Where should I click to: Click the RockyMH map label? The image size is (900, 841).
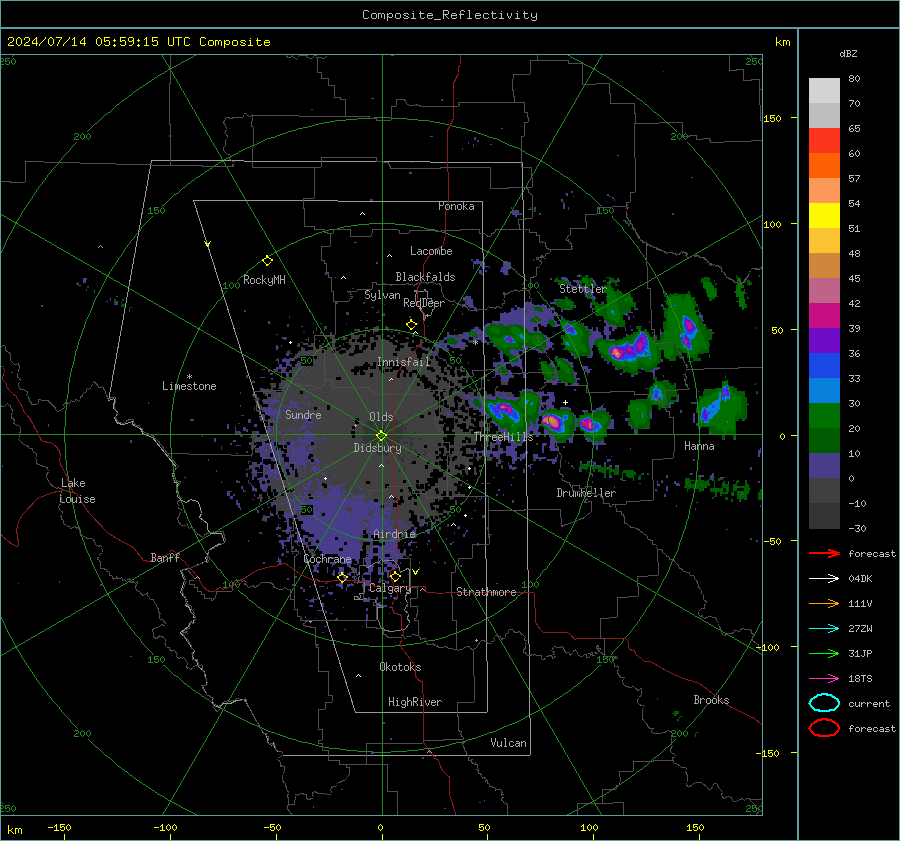264,280
